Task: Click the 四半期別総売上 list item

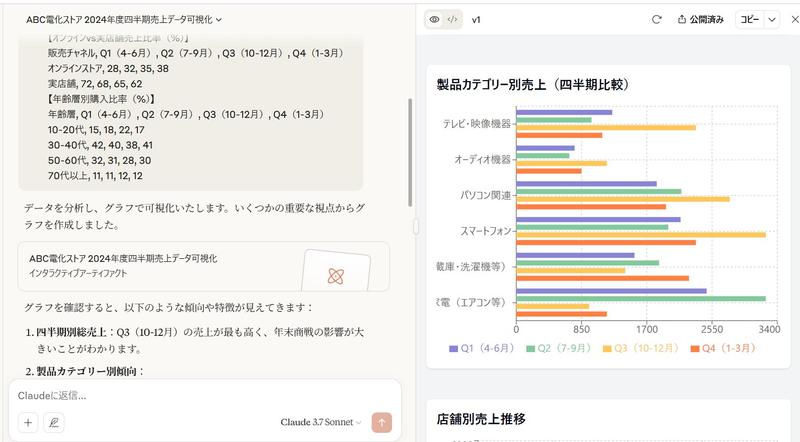Action: 194,340
